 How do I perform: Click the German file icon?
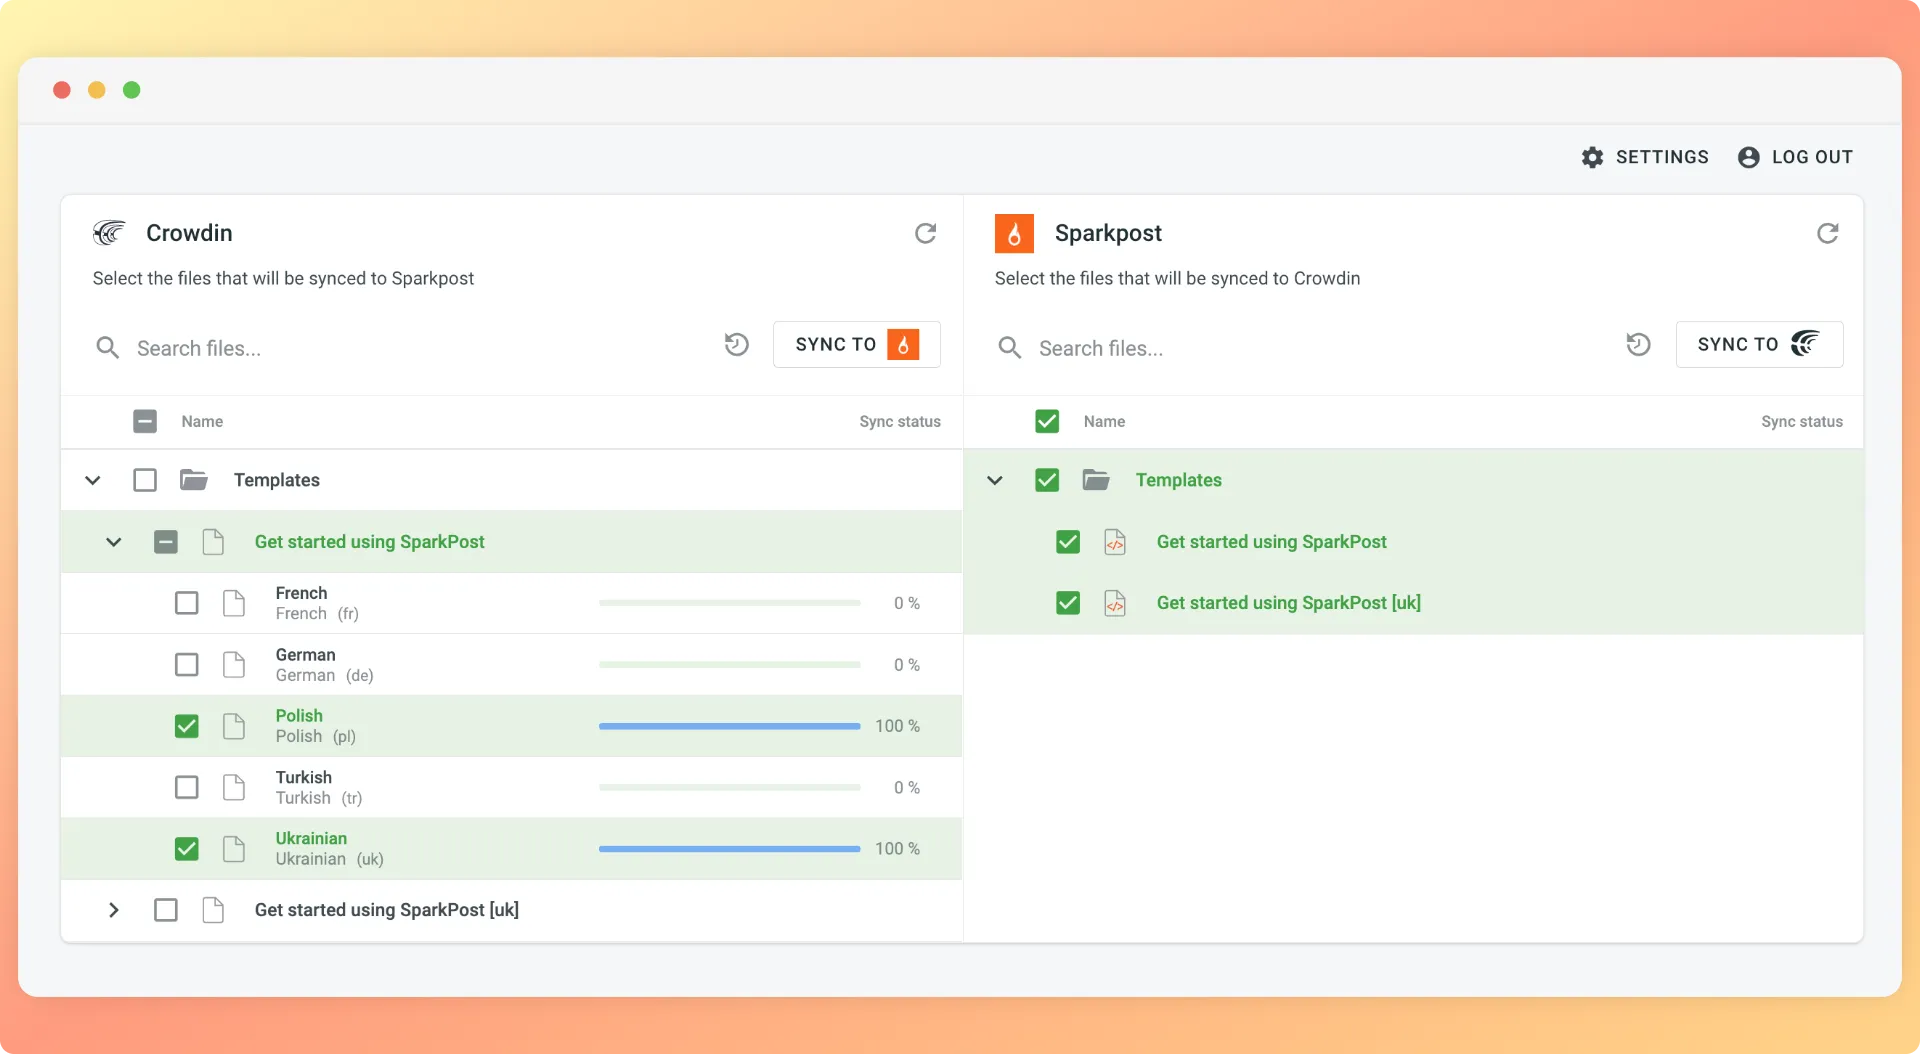tap(234, 665)
